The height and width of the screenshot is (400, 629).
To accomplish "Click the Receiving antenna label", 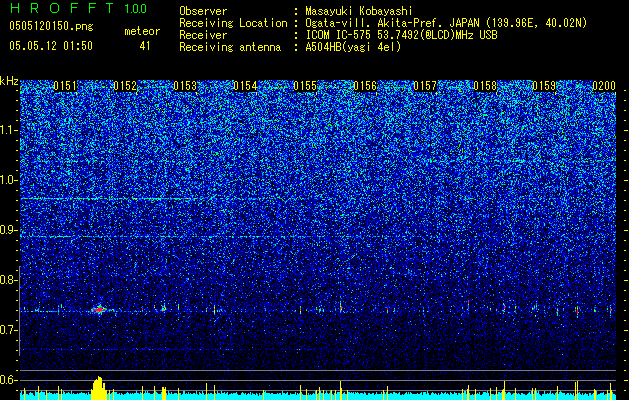I will (230, 47).
